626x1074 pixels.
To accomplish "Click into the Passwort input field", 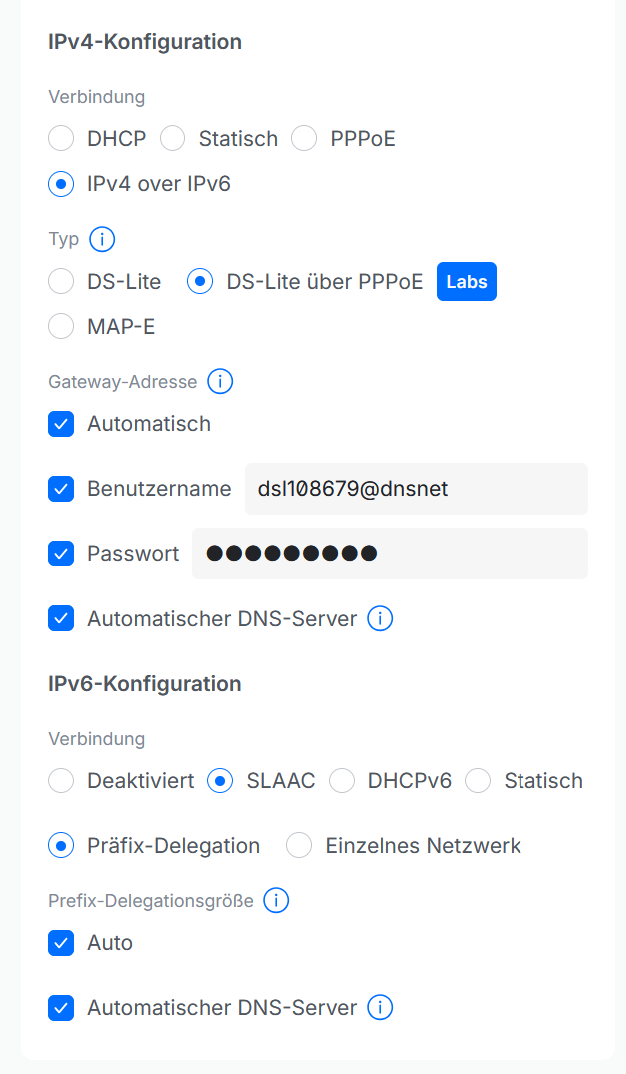I will [390, 553].
